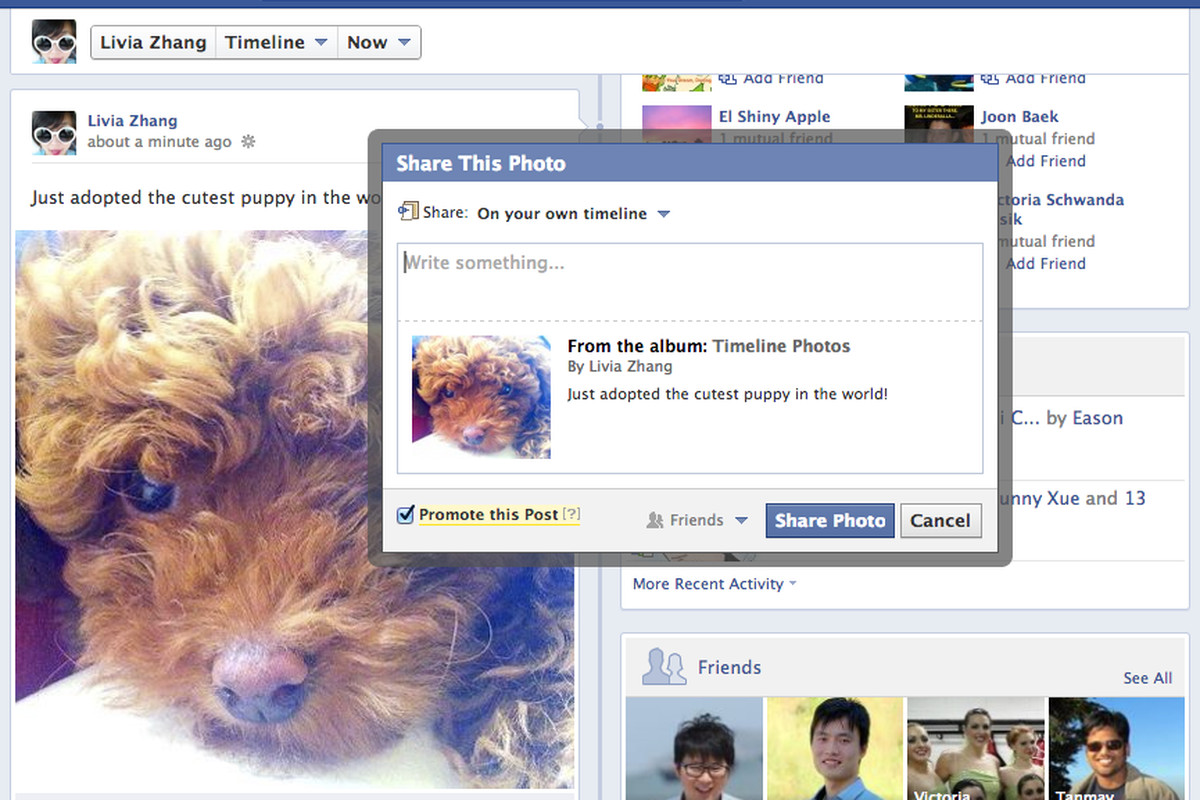Click the profile avatar in the top bar
The image size is (1200, 800).
point(54,42)
